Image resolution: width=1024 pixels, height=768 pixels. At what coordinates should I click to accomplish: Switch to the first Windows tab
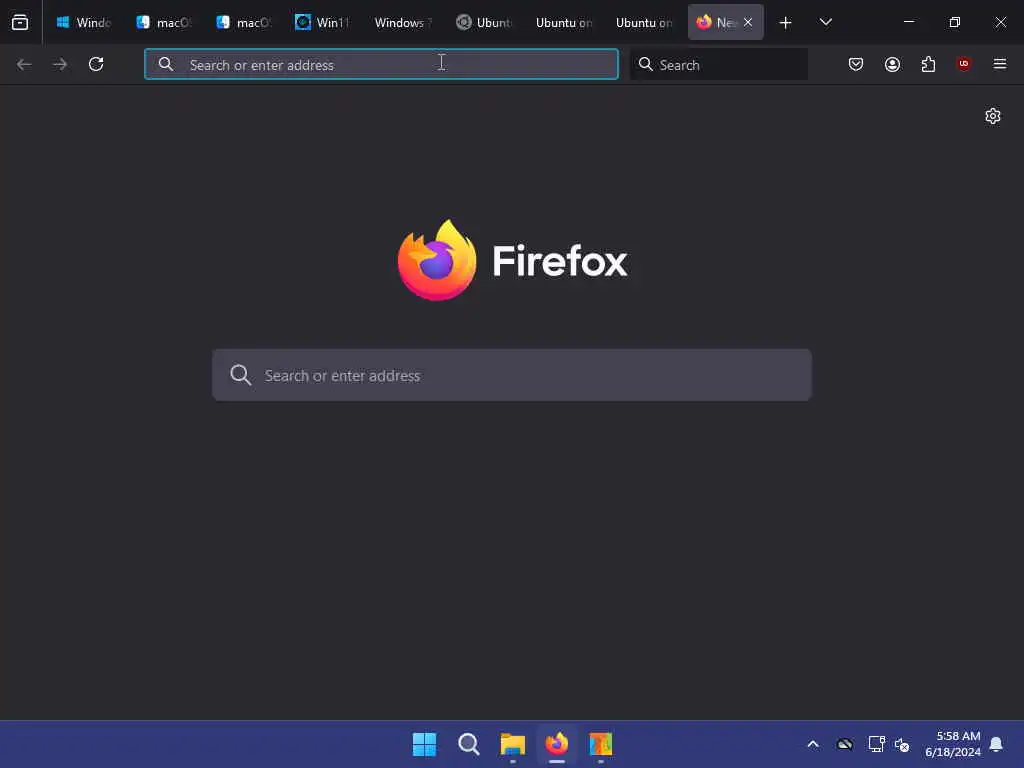click(84, 22)
